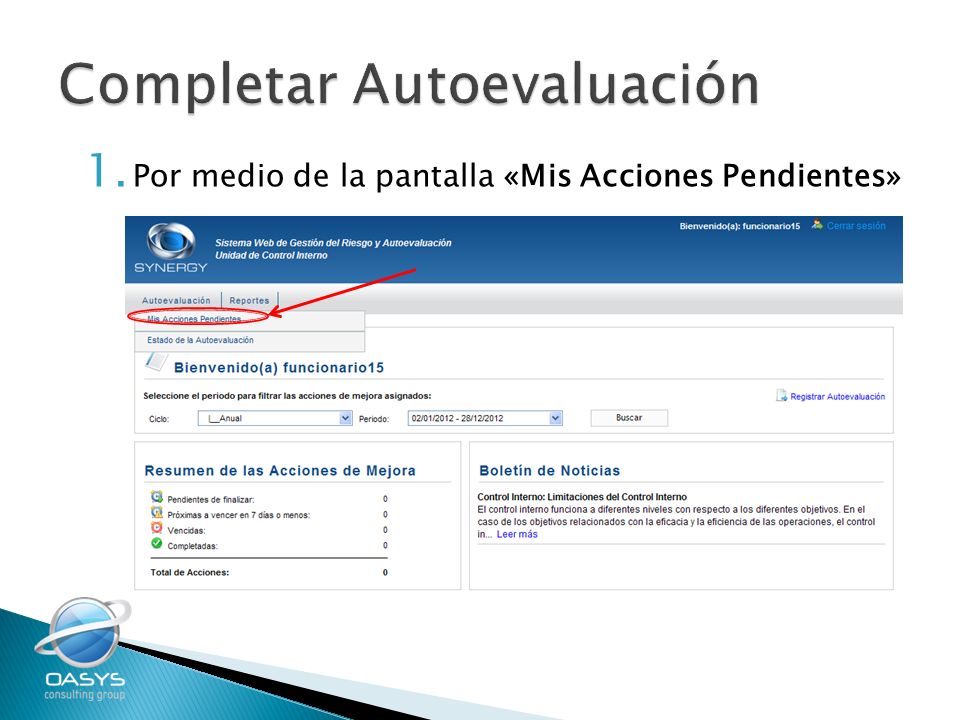The image size is (960, 720).
Task: Select Estado de la Autoevaluación menu entry
Action: coord(200,340)
